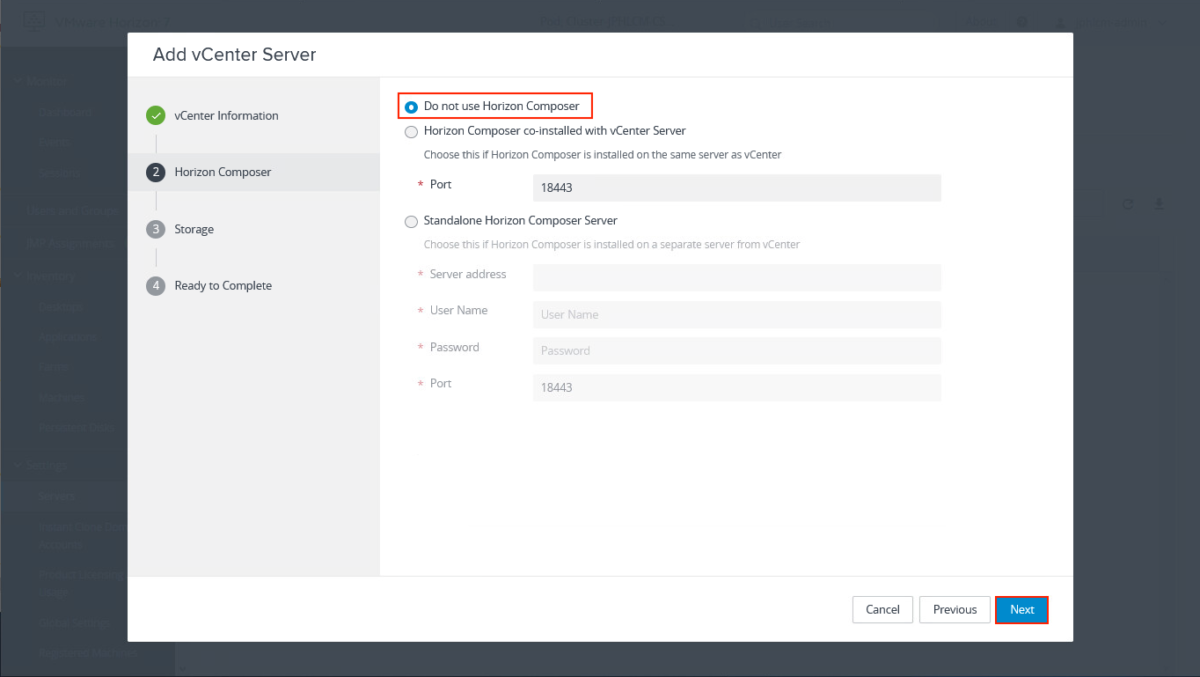Click step 4 number icon for Ready to Complete
The image size is (1200, 677).
coord(155,286)
